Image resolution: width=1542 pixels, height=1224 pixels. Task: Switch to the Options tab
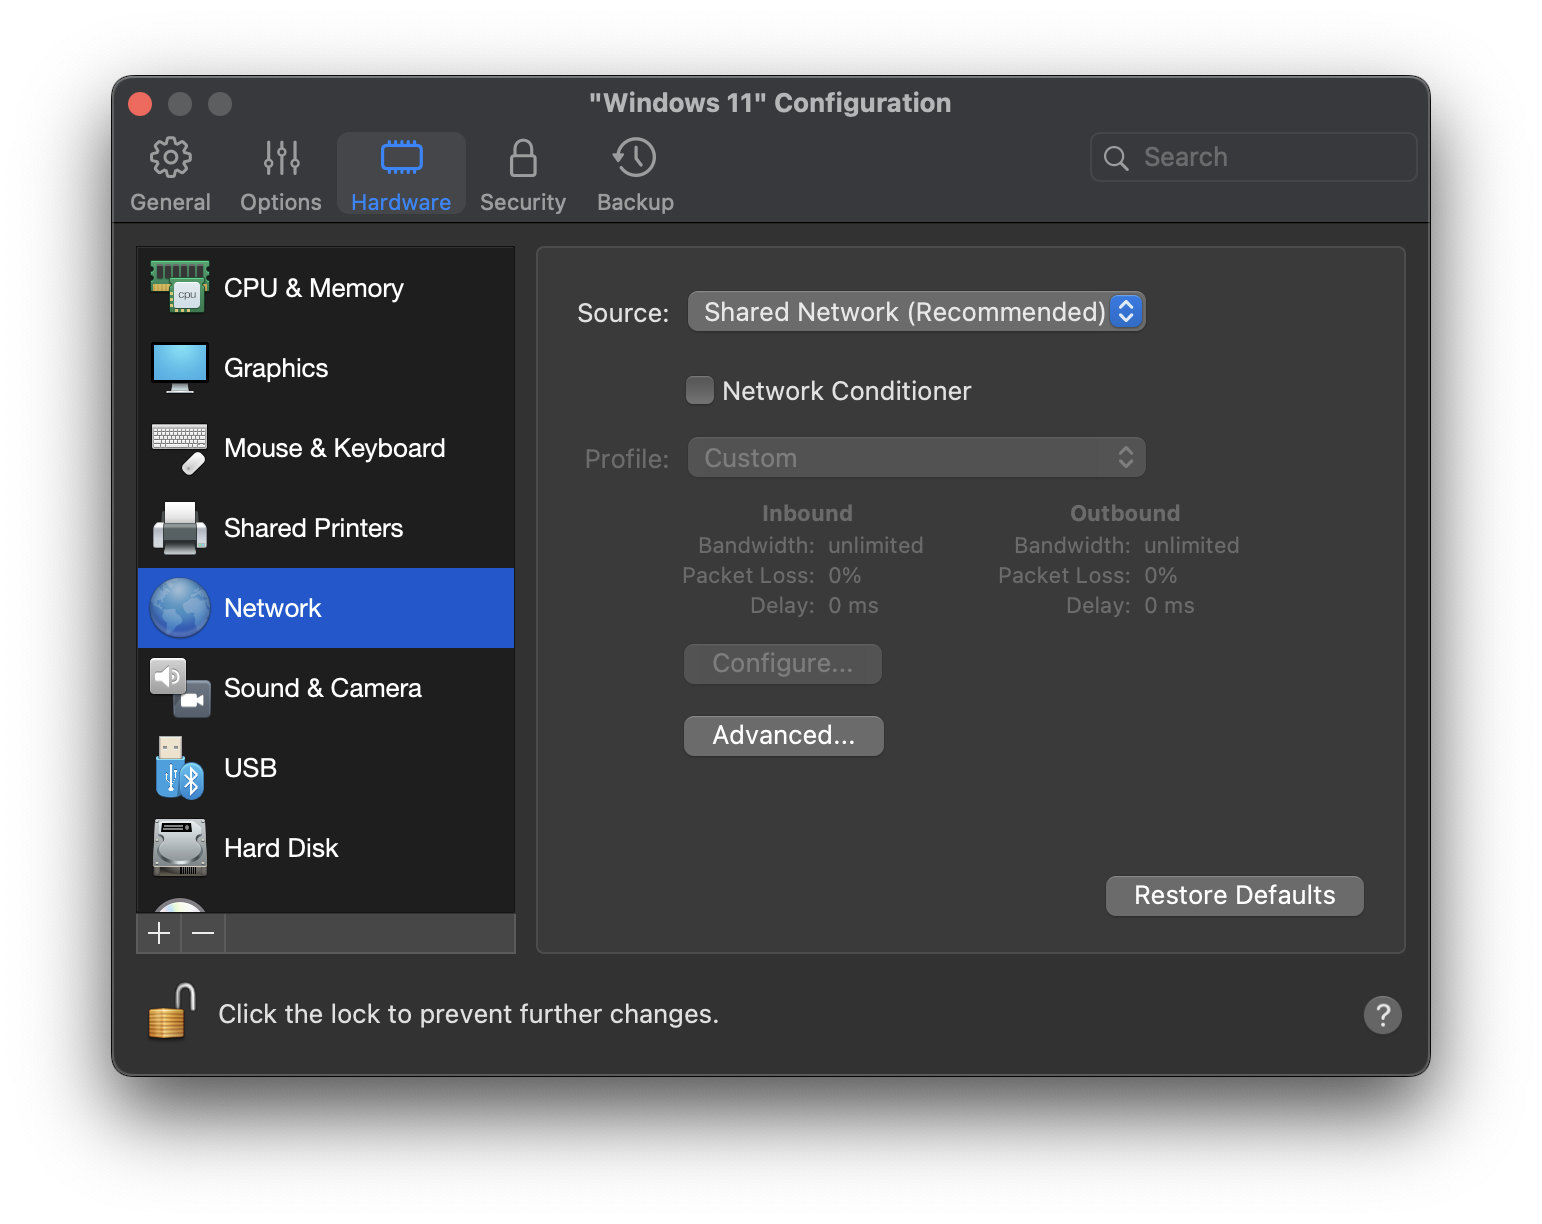[x=280, y=172]
